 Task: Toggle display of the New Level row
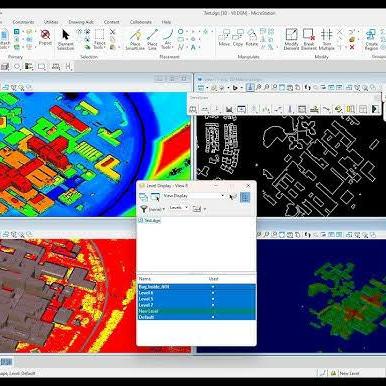point(197,311)
